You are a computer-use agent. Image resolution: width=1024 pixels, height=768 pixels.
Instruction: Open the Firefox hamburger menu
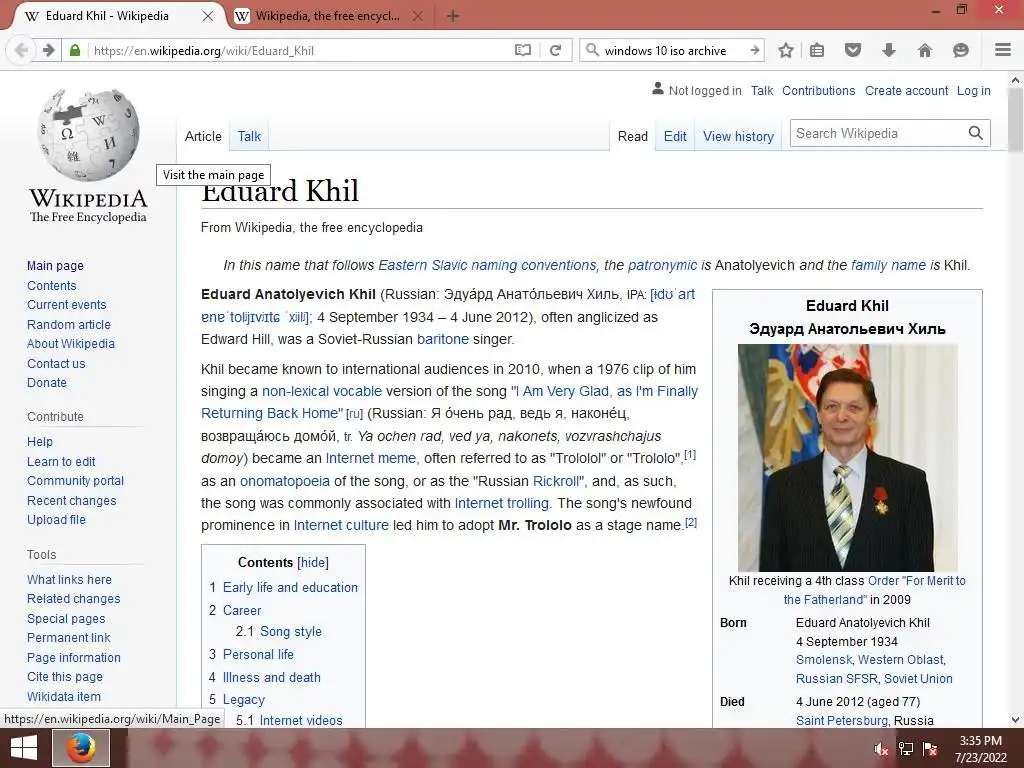(x=1003, y=50)
